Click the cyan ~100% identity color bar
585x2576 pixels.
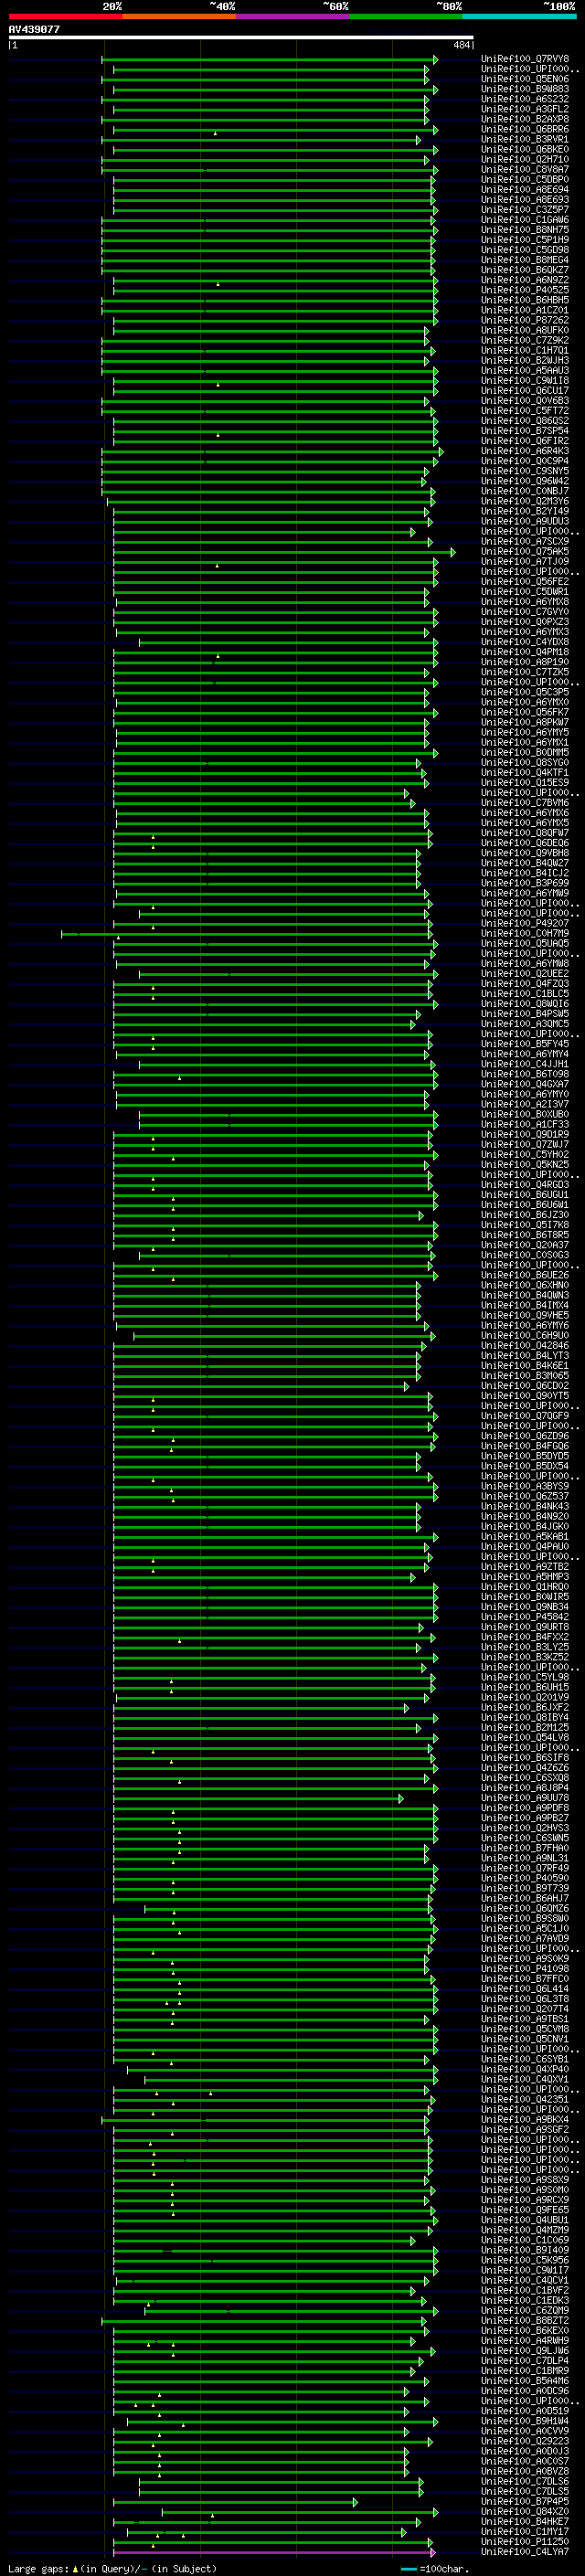pyautogui.click(x=520, y=16)
